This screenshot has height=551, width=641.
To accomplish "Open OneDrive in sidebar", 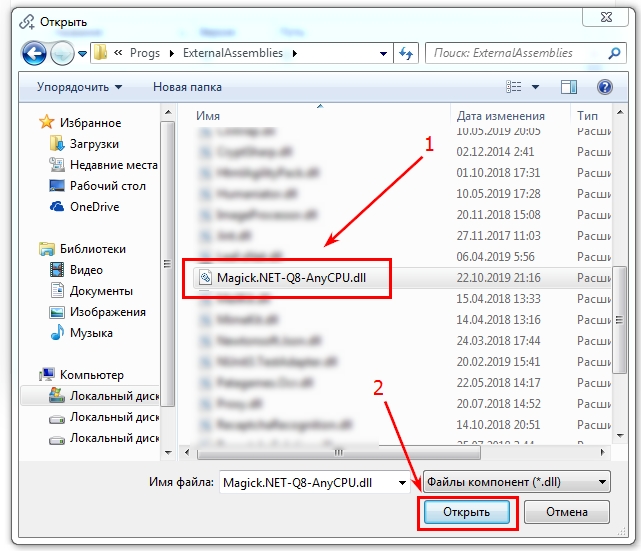I will click(x=94, y=207).
